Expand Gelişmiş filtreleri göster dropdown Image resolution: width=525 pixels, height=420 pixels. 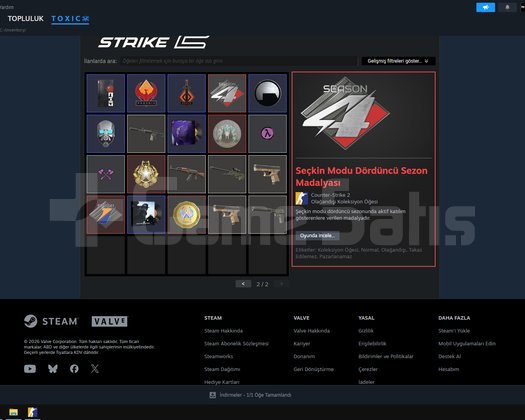pyautogui.click(x=398, y=61)
